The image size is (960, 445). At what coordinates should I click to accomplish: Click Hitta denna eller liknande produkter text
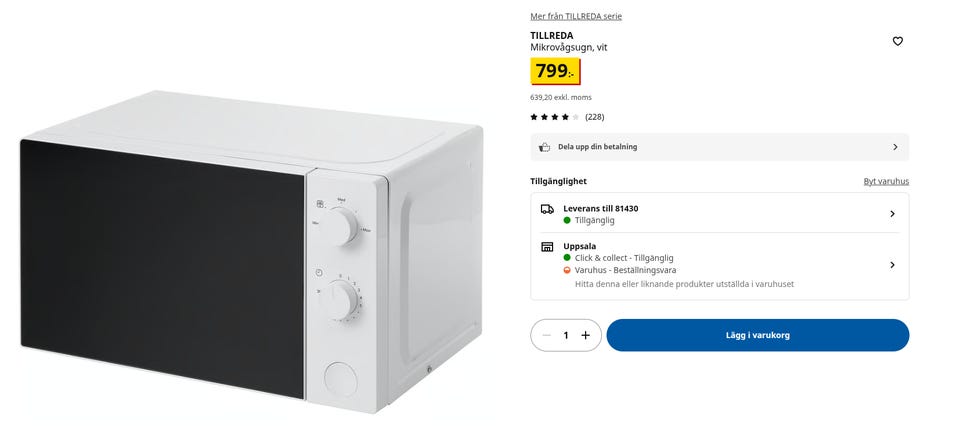[x=684, y=284]
